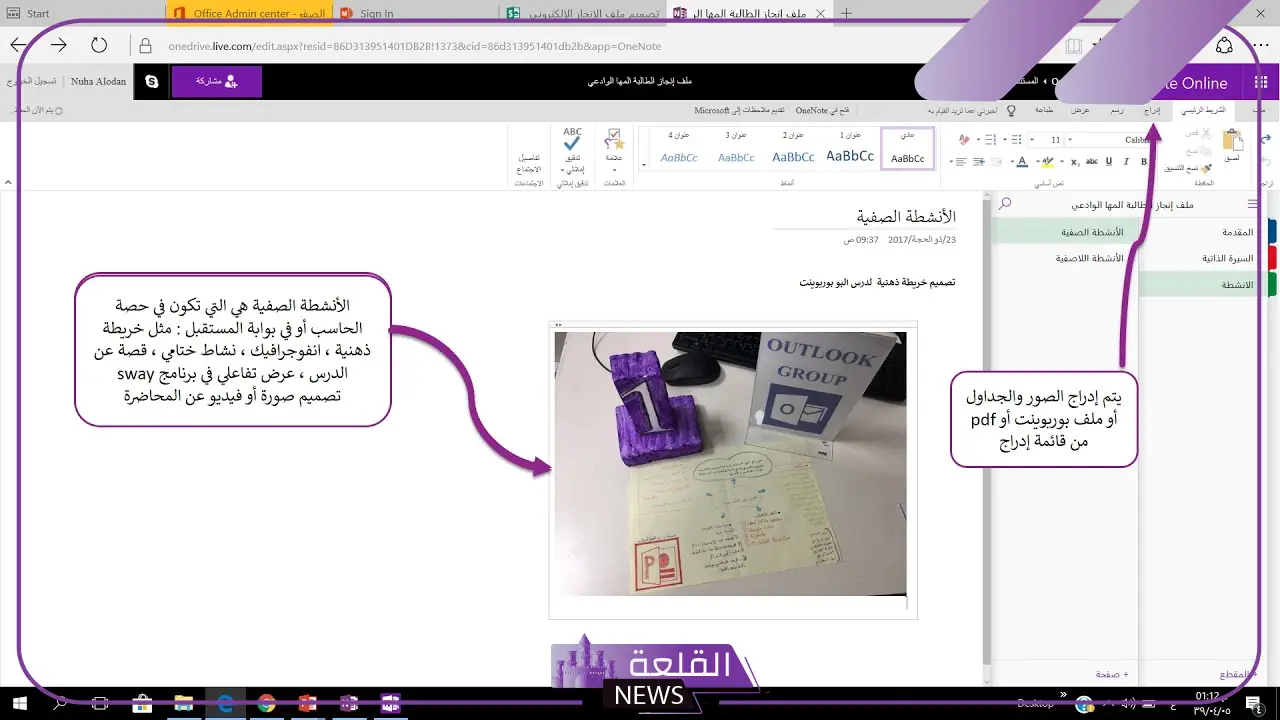The height and width of the screenshot is (720, 1280).
Task: Open the Home (الشريط الرئيسي) ribbon tab
Action: (1203, 111)
